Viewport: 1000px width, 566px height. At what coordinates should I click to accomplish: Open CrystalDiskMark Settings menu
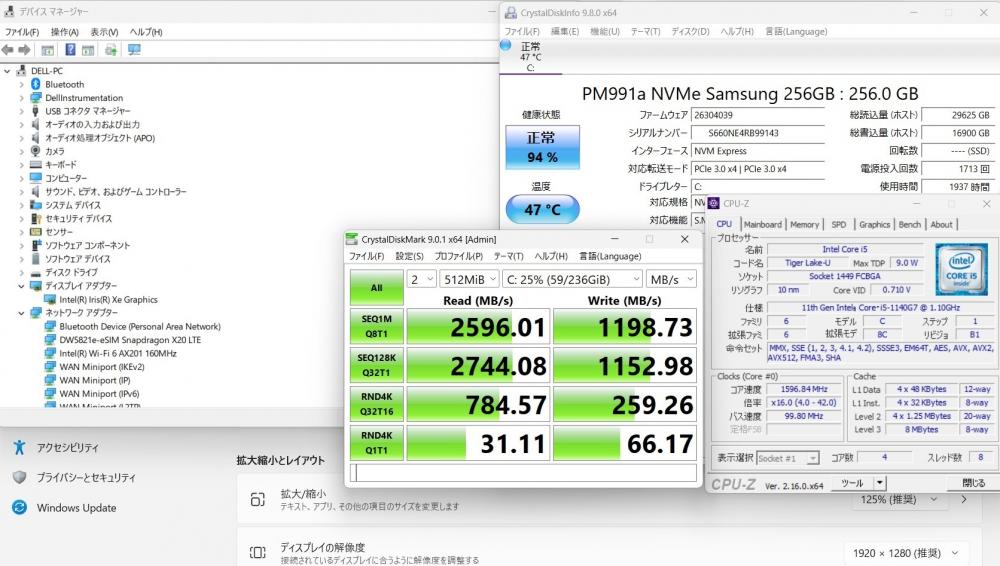click(409, 256)
